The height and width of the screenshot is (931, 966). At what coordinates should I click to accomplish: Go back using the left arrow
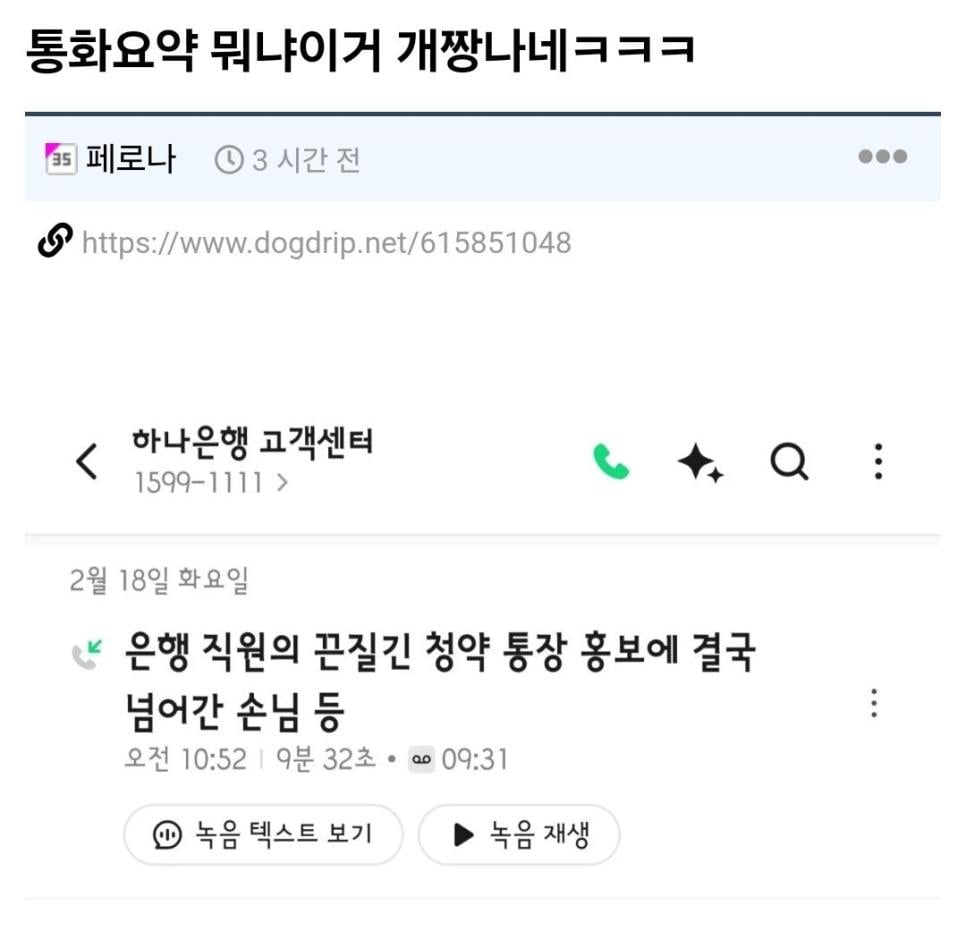click(87, 461)
